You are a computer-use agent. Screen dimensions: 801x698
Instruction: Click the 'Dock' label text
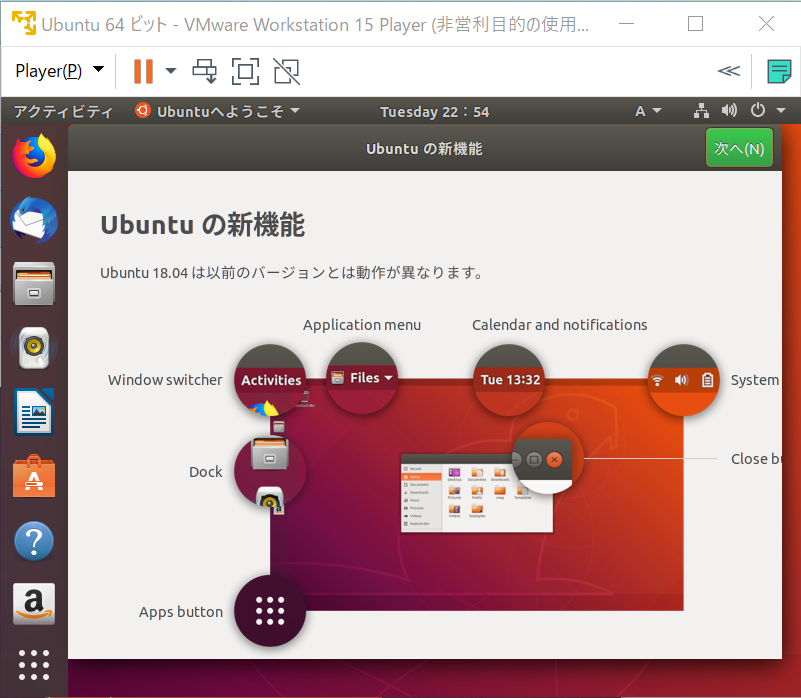pyautogui.click(x=205, y=472)
